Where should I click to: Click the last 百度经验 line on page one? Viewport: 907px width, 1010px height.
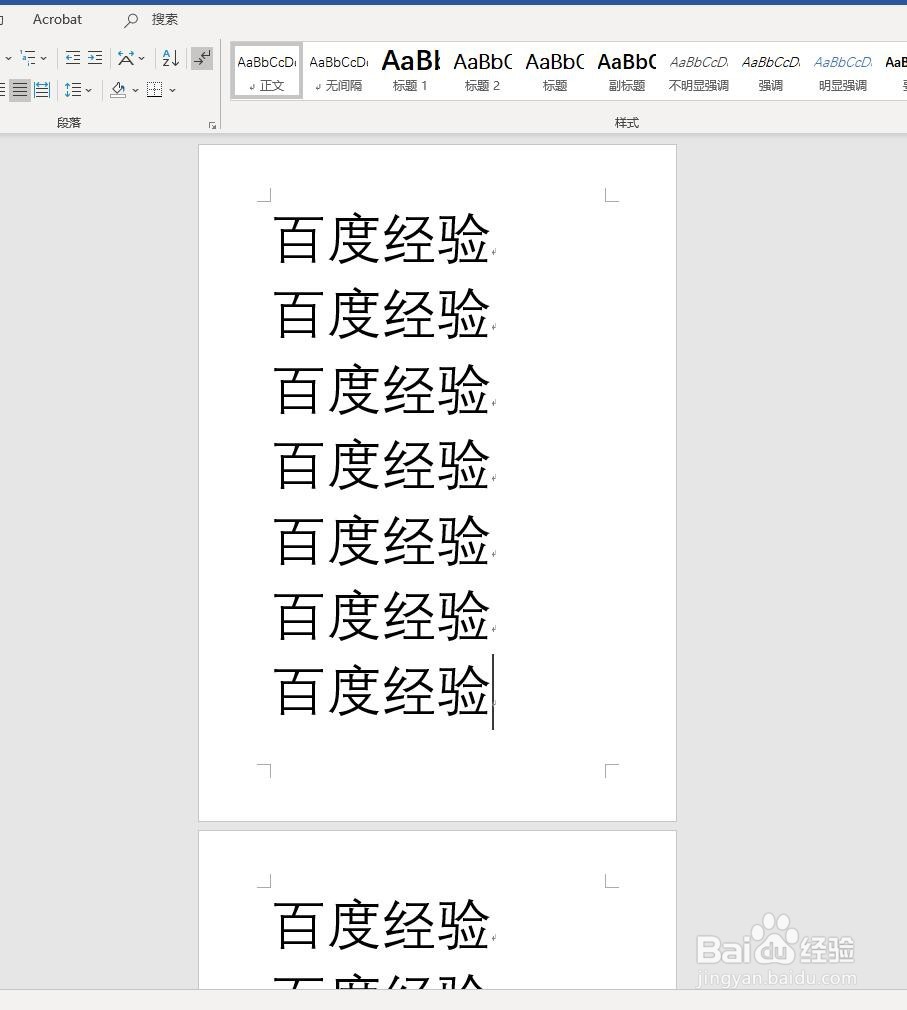381,691
